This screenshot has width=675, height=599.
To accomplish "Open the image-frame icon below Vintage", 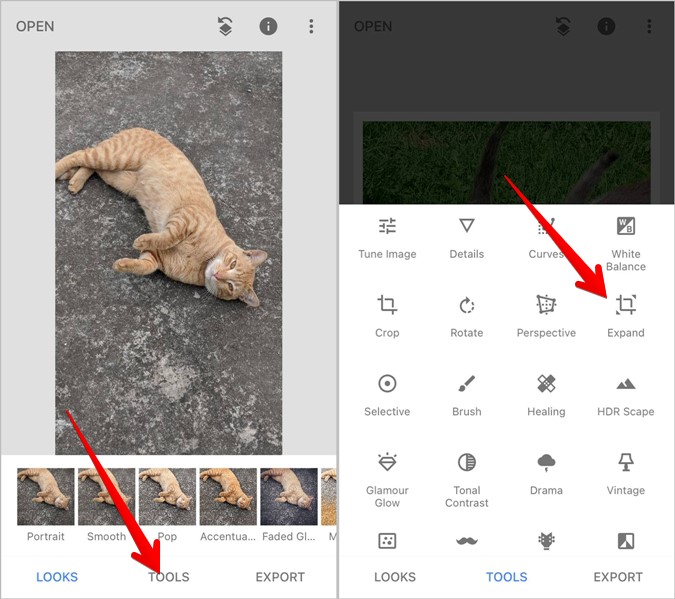I will (x=625, y=541).
